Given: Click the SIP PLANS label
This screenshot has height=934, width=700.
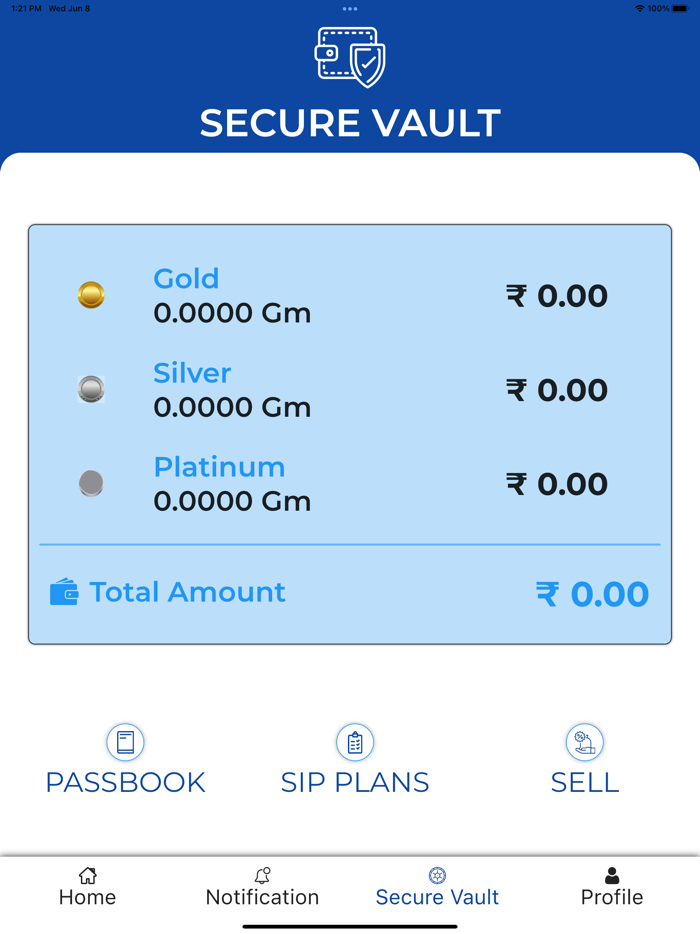Looking at the screenshot, I should [x=355, y=782].
